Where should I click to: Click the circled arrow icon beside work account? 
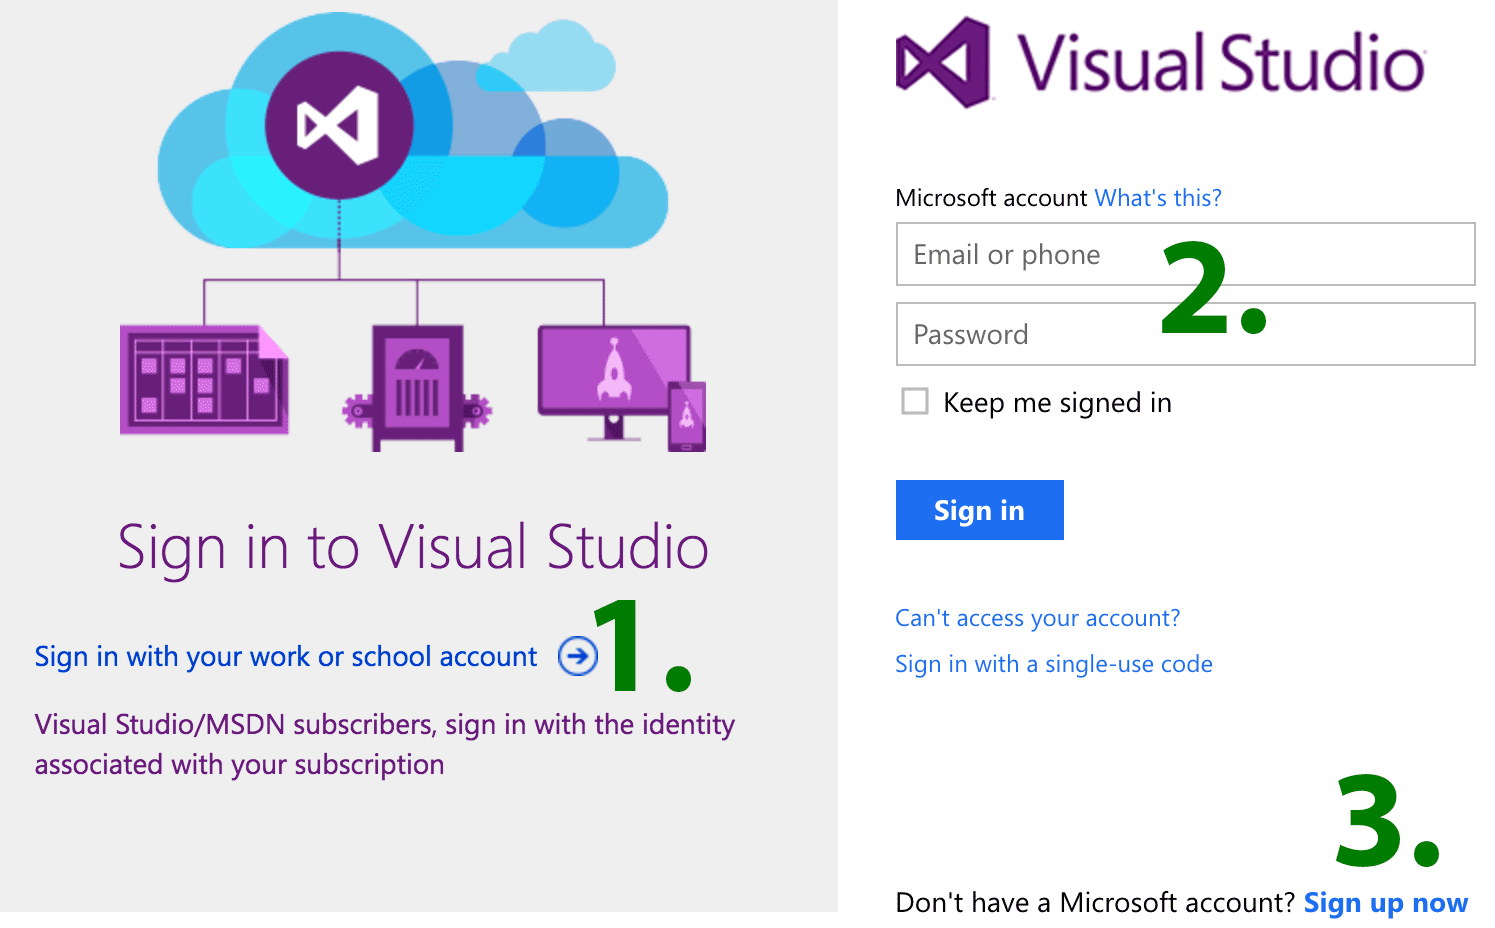[x=577, y=656]
